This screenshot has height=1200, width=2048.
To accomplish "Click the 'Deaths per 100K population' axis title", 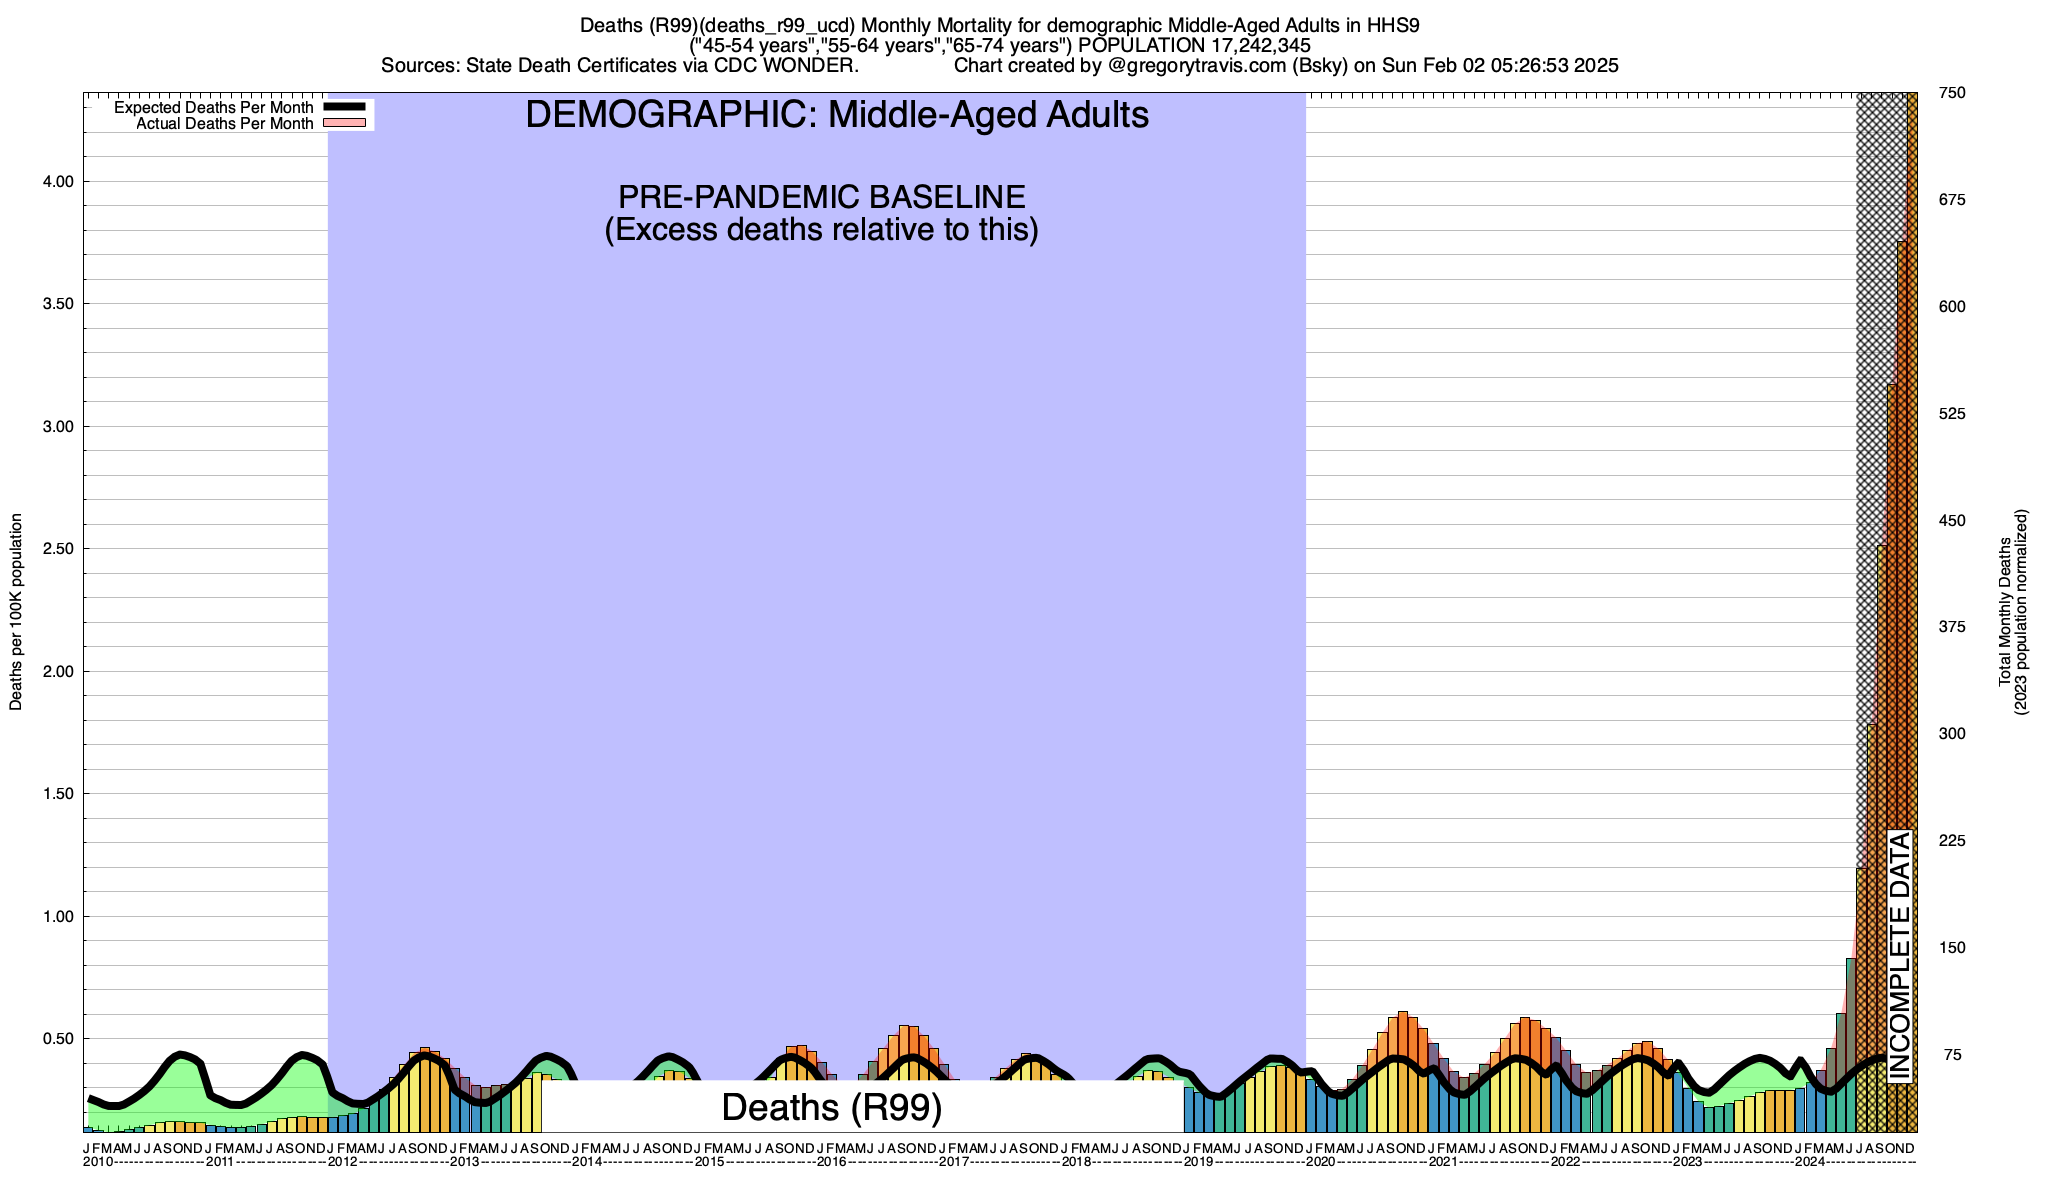I will 16,612.
